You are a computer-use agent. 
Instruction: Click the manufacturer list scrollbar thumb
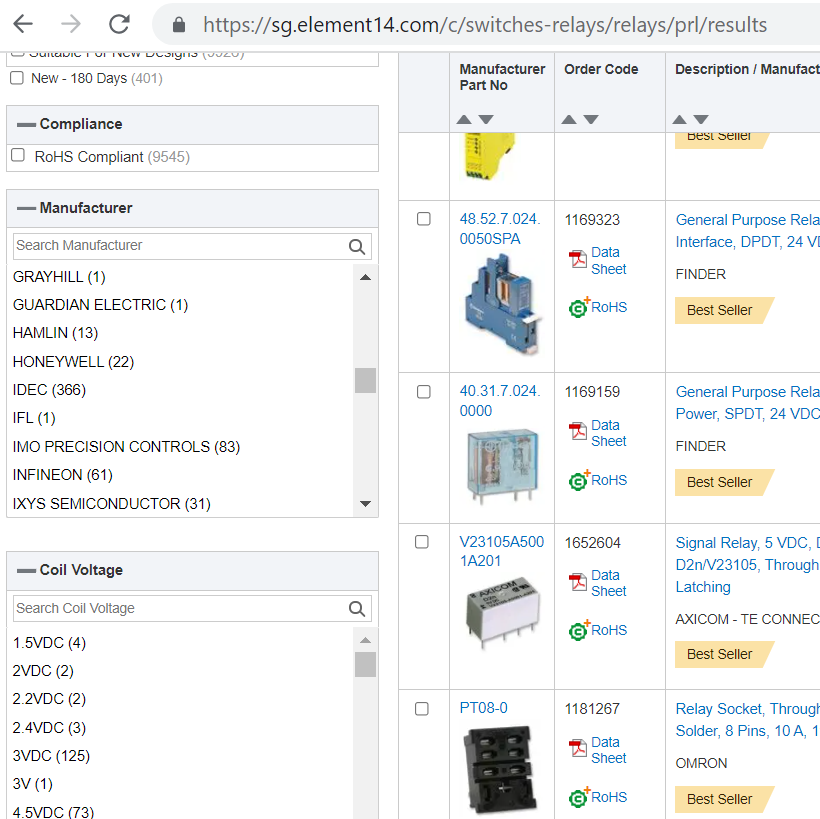click(365, 380)
